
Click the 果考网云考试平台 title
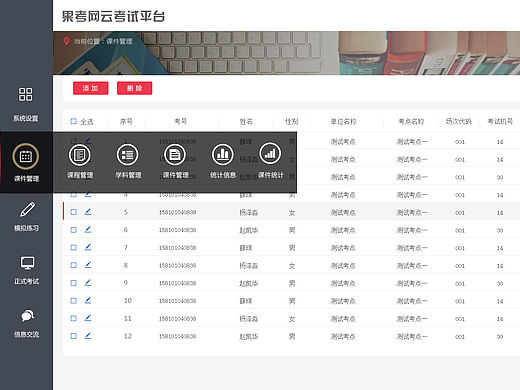click(113, 16)
